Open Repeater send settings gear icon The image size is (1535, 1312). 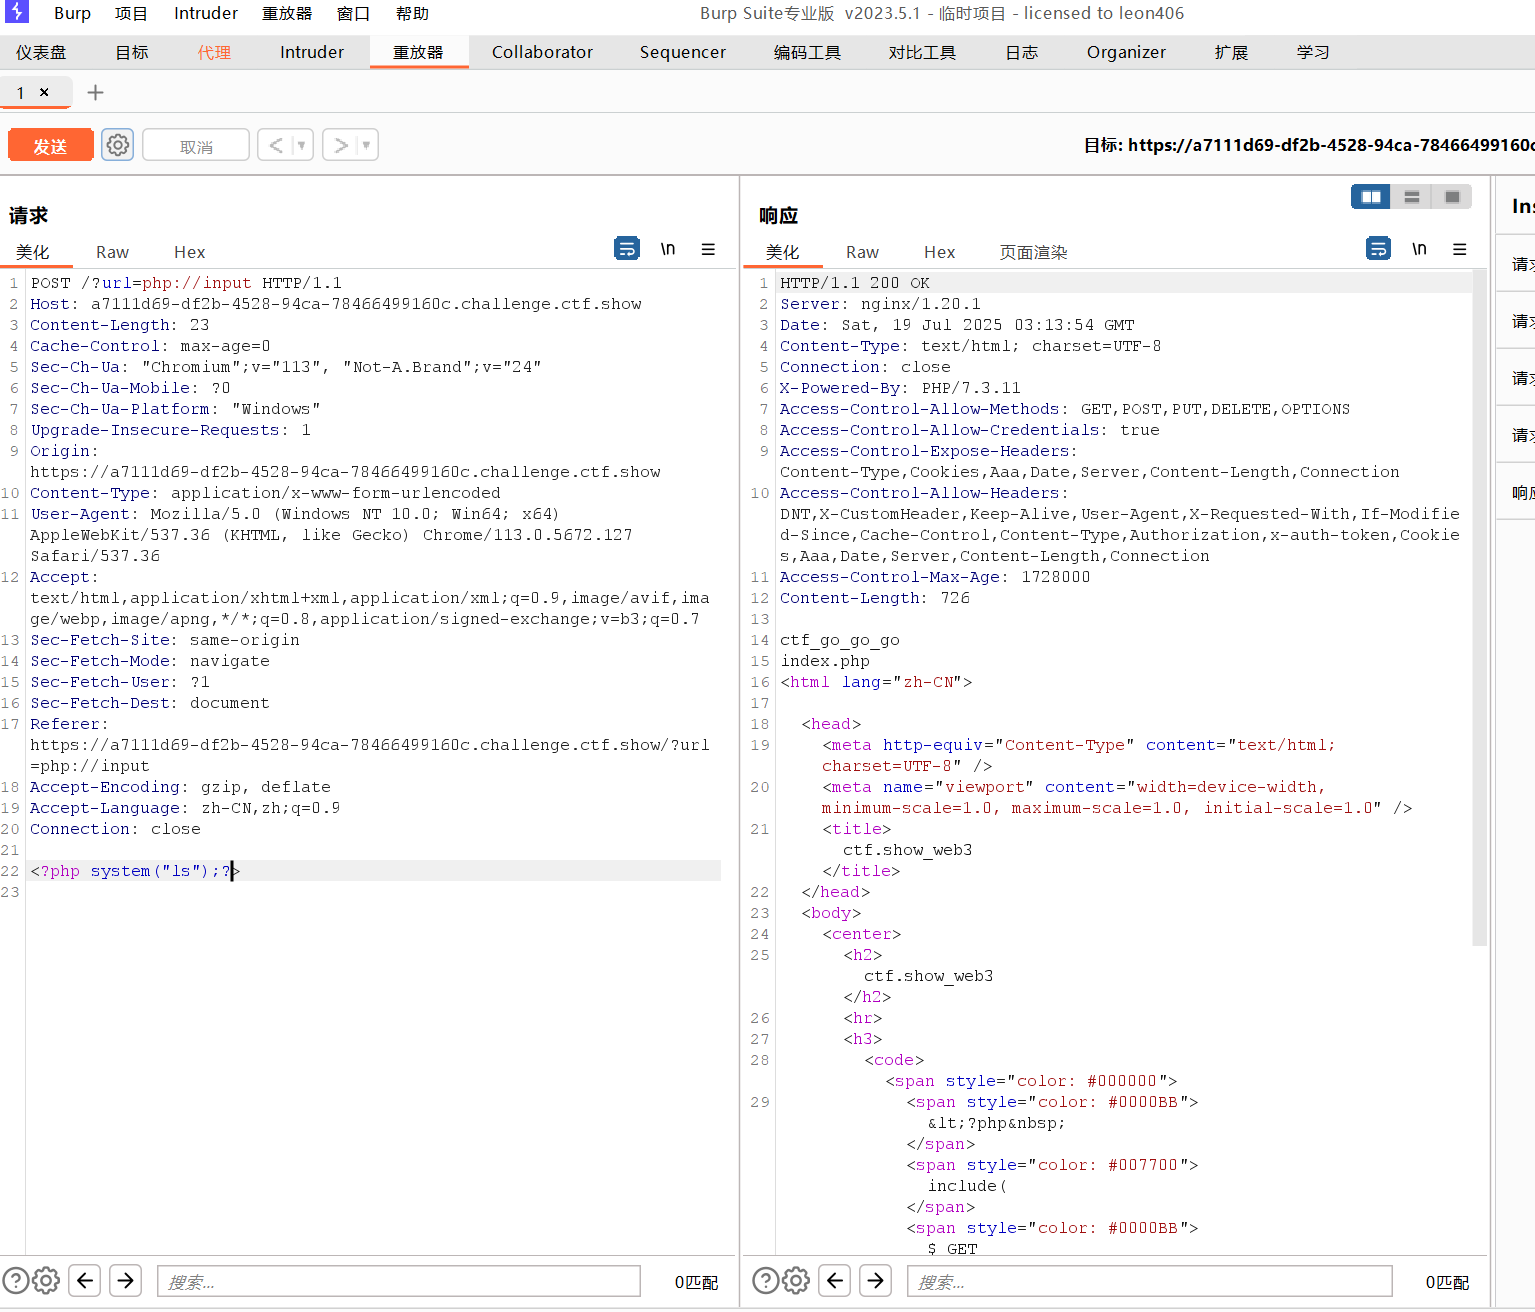click(x=118, y=145)
